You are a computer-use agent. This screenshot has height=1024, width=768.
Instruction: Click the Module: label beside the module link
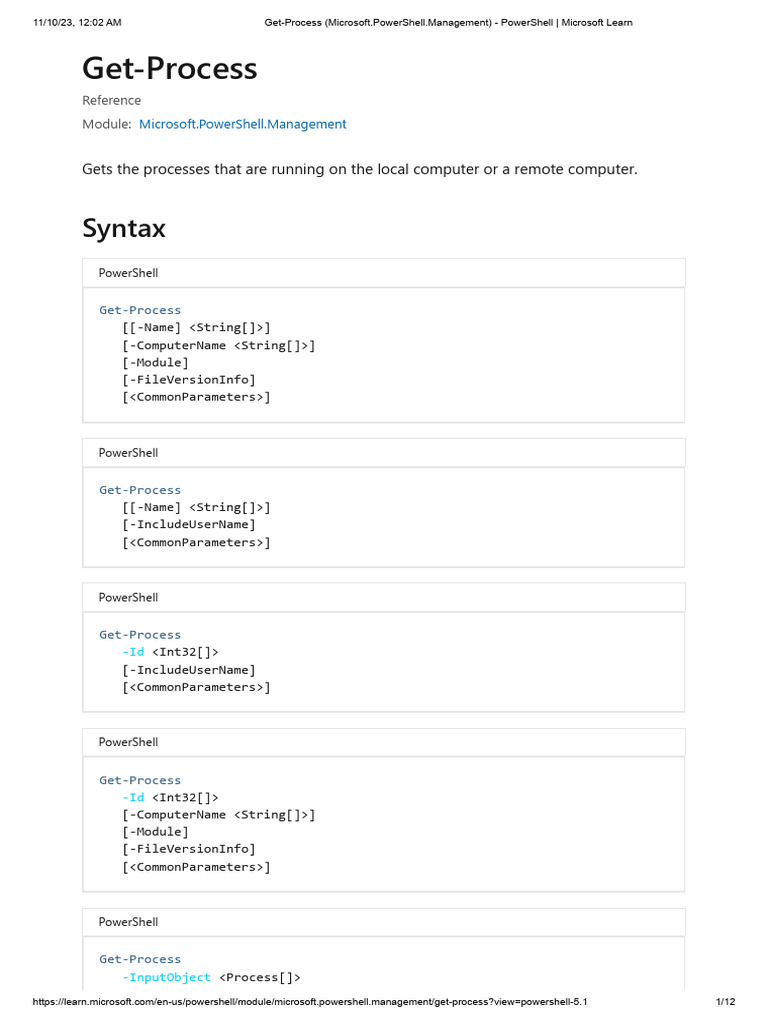coord(106,124)
